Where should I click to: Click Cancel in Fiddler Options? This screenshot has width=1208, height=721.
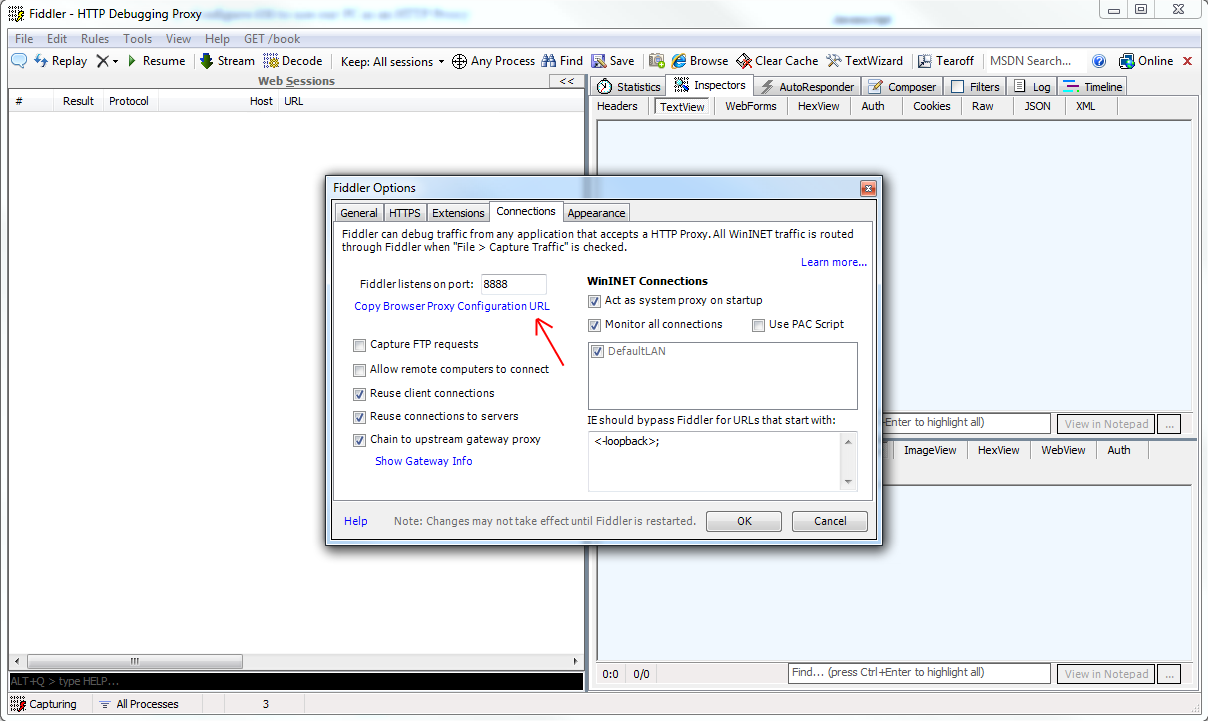click(830, 521)
